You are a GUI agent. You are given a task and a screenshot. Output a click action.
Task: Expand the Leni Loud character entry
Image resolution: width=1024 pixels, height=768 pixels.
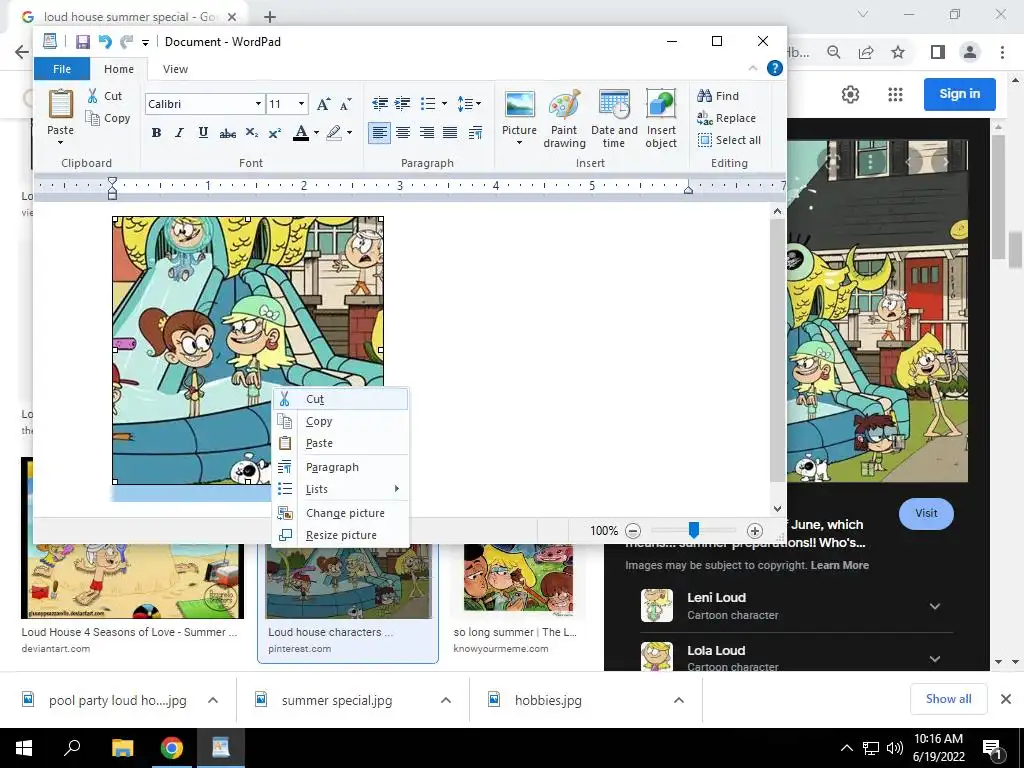coord(935,606)
